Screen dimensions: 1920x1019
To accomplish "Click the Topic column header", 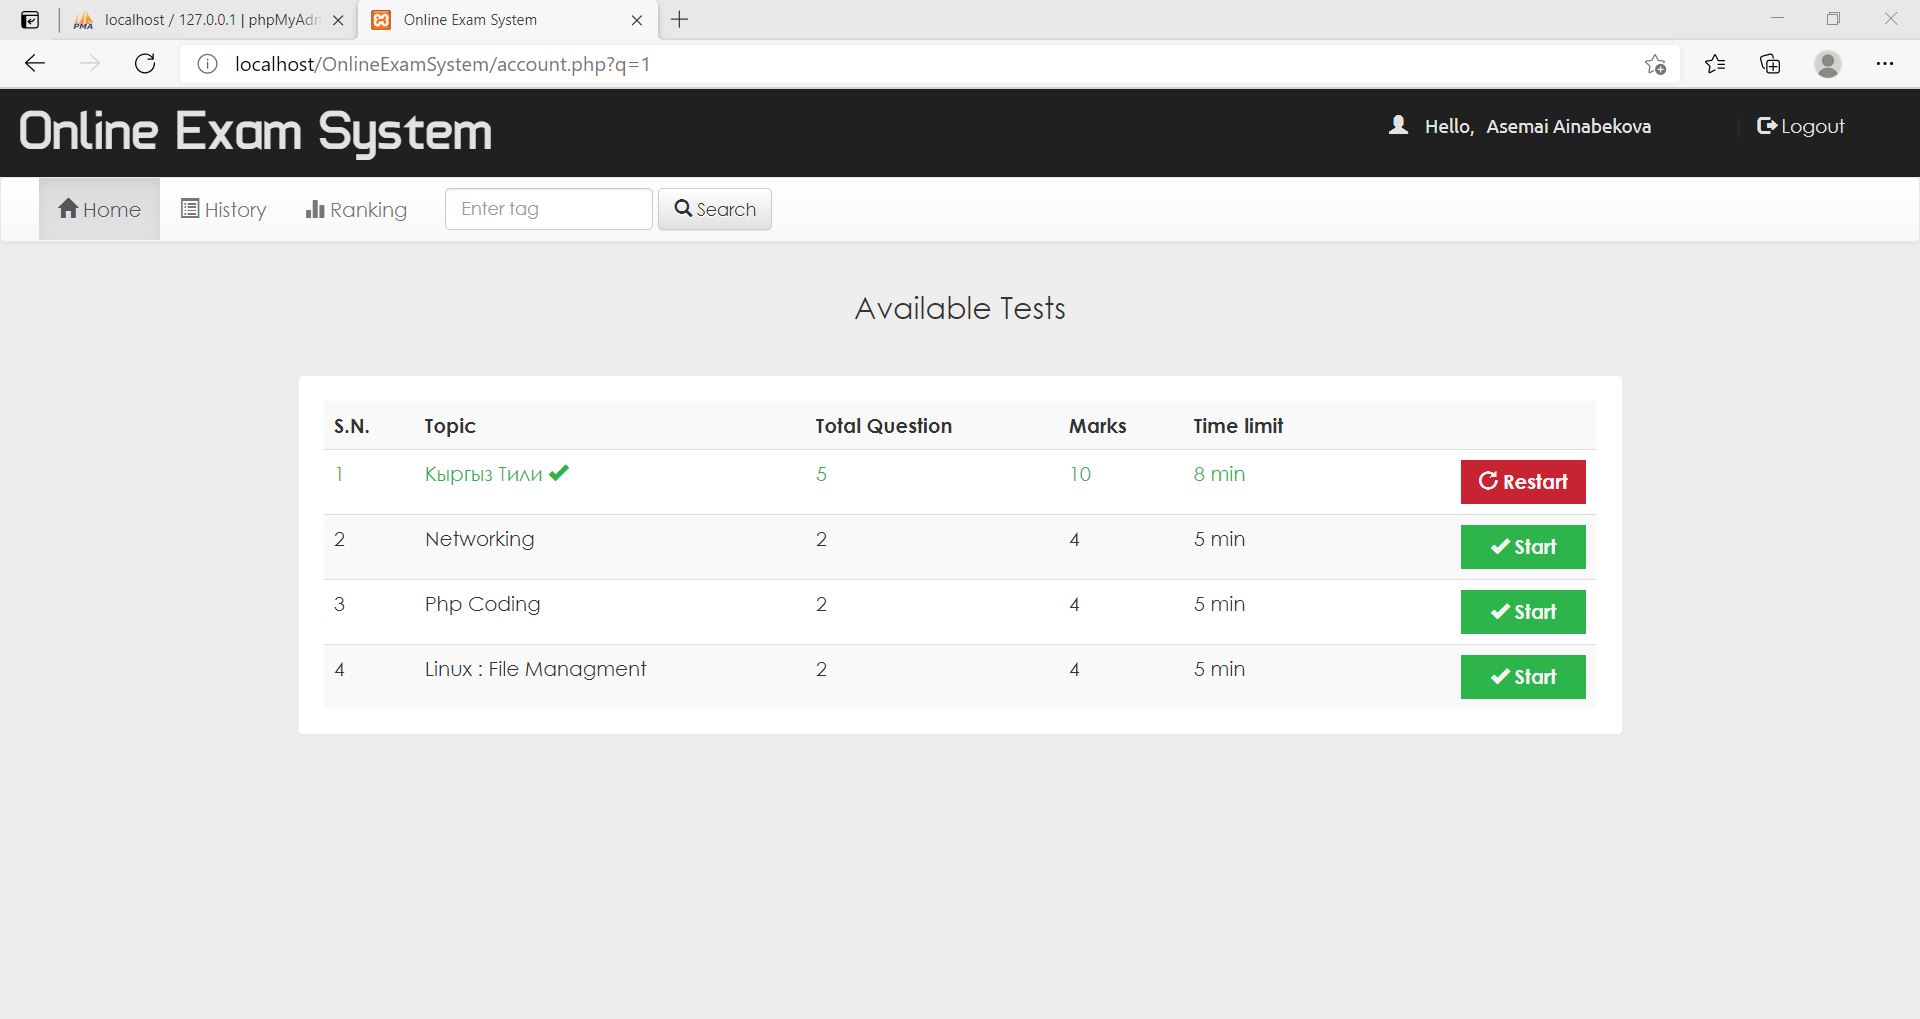I will tap(450, 426).
